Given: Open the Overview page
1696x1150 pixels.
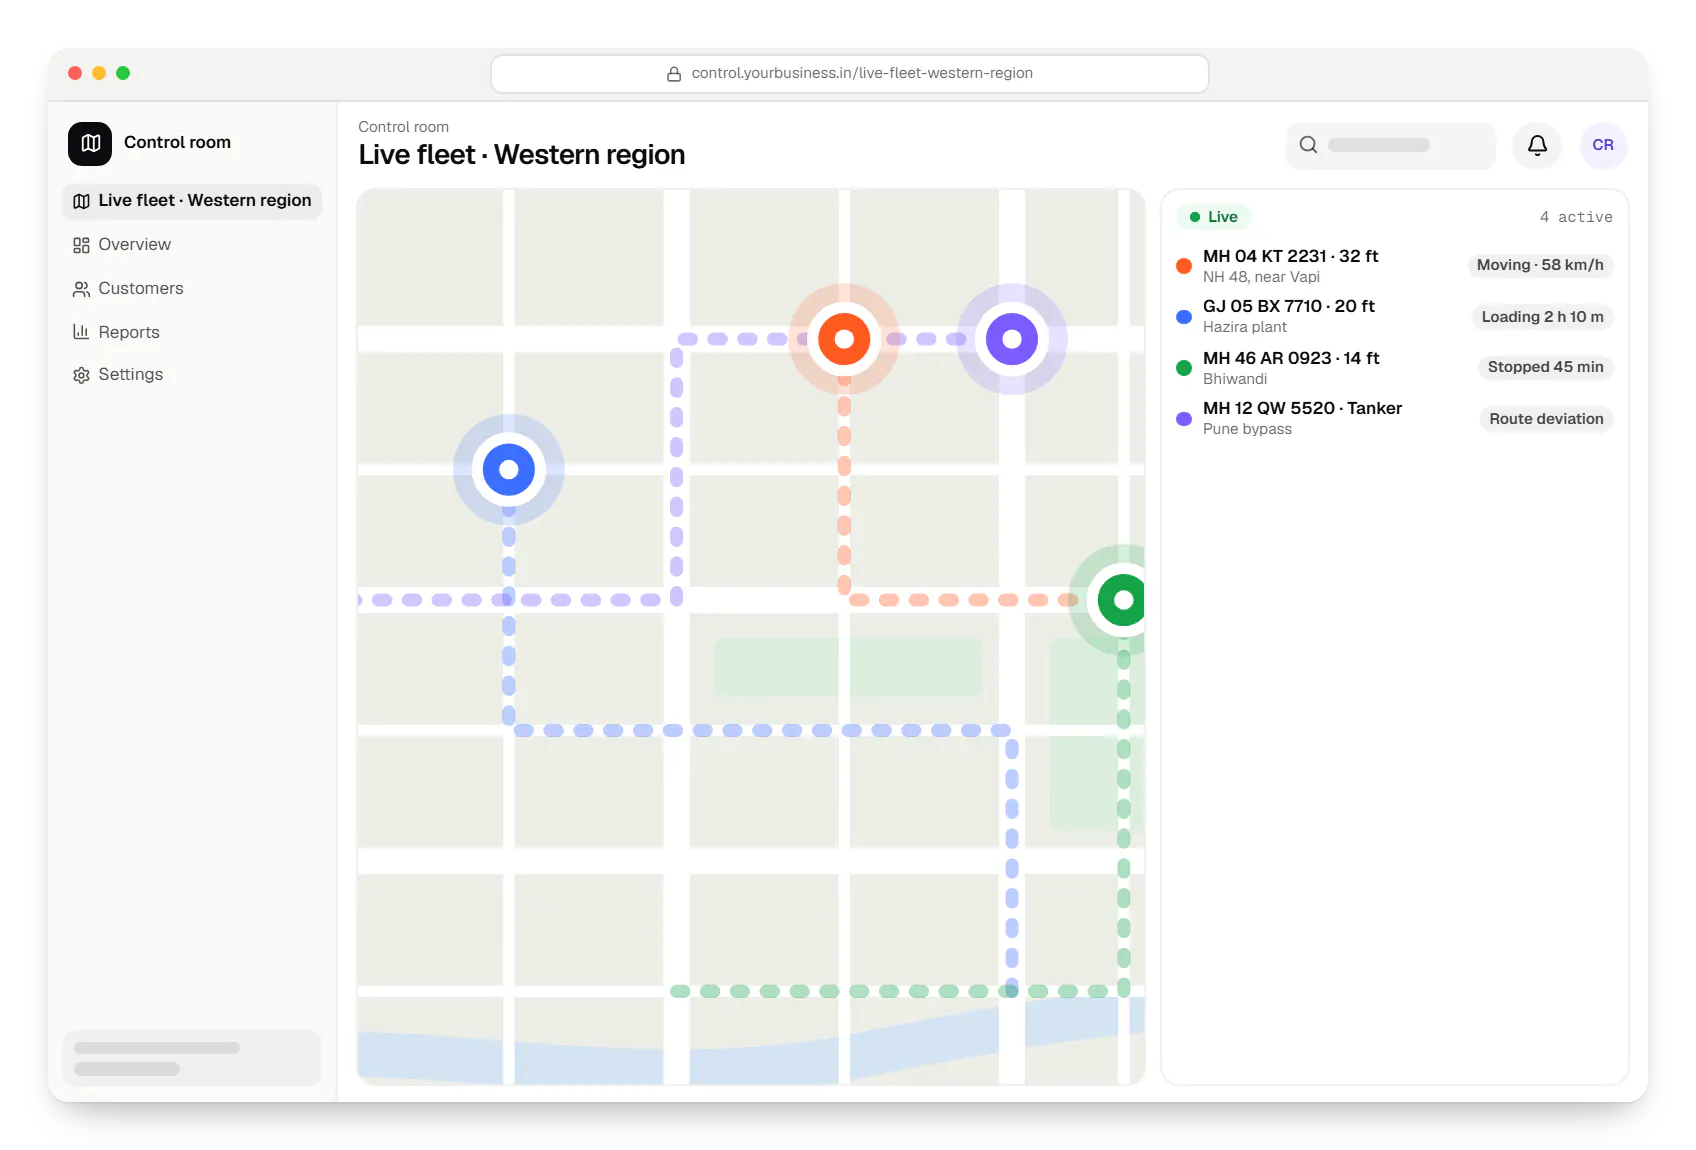Looking at the screenshot, I should pyautogui.click(x=134, y=245).
